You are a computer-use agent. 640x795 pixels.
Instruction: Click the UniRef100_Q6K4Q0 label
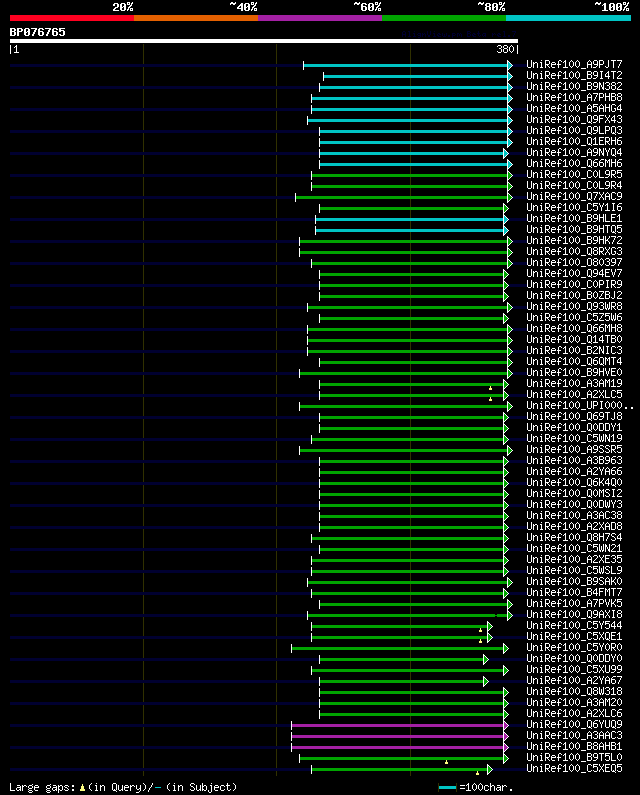[x=574, y=482]
